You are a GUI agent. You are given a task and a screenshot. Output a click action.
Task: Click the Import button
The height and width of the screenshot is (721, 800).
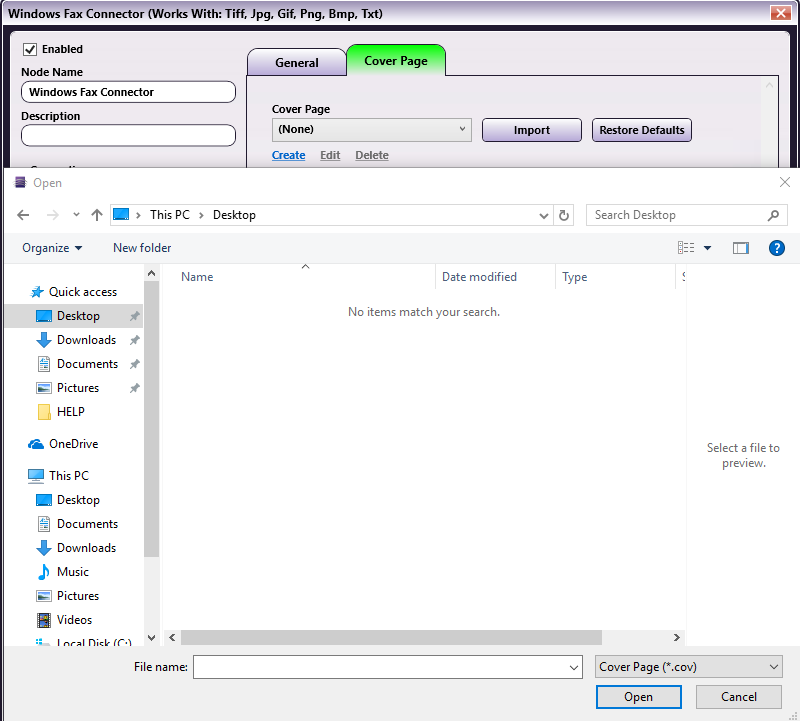532,130
